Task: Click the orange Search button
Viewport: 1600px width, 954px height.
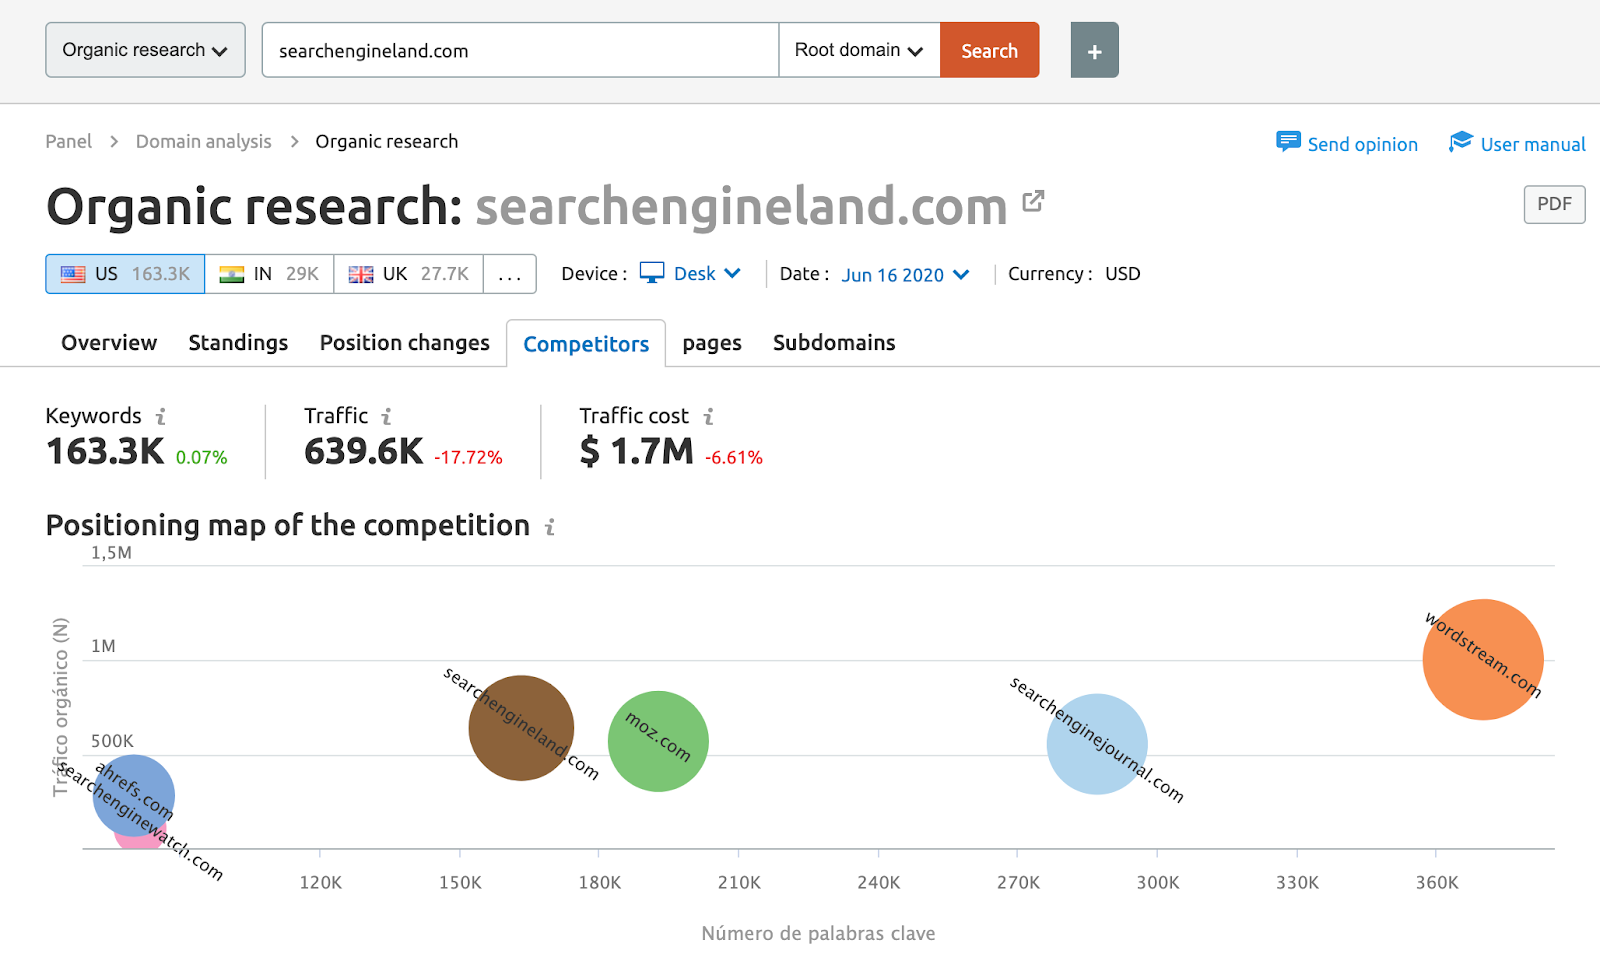Action: (990, 50)
